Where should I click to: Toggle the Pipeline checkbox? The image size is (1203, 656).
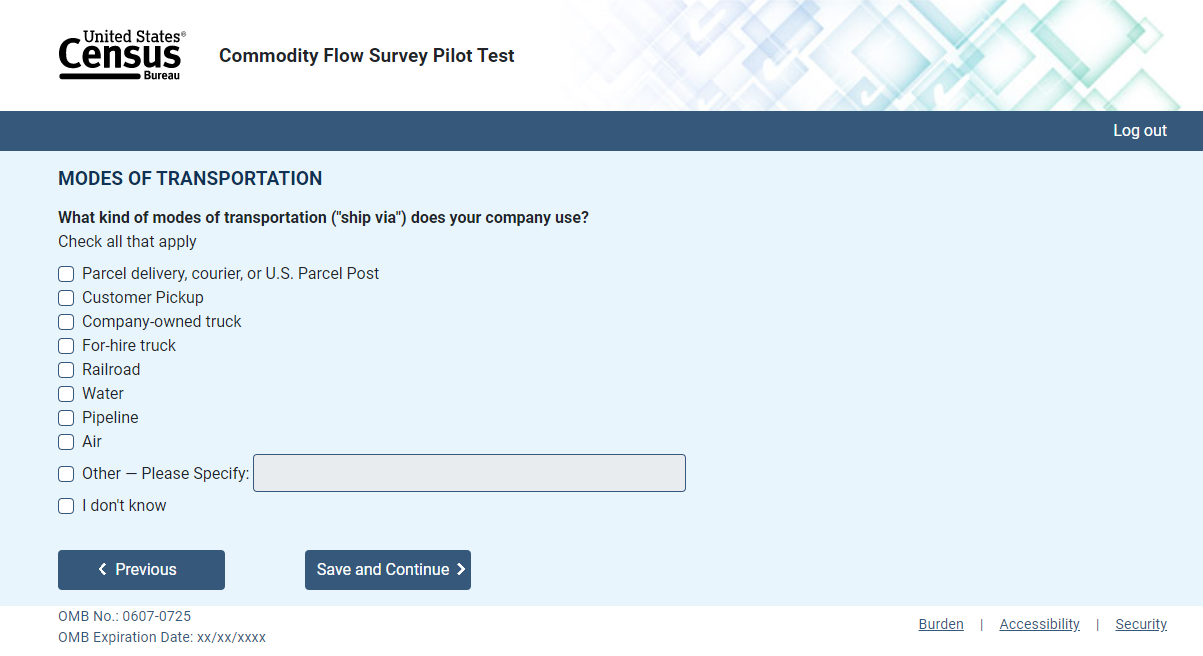[x=66, y=418]
